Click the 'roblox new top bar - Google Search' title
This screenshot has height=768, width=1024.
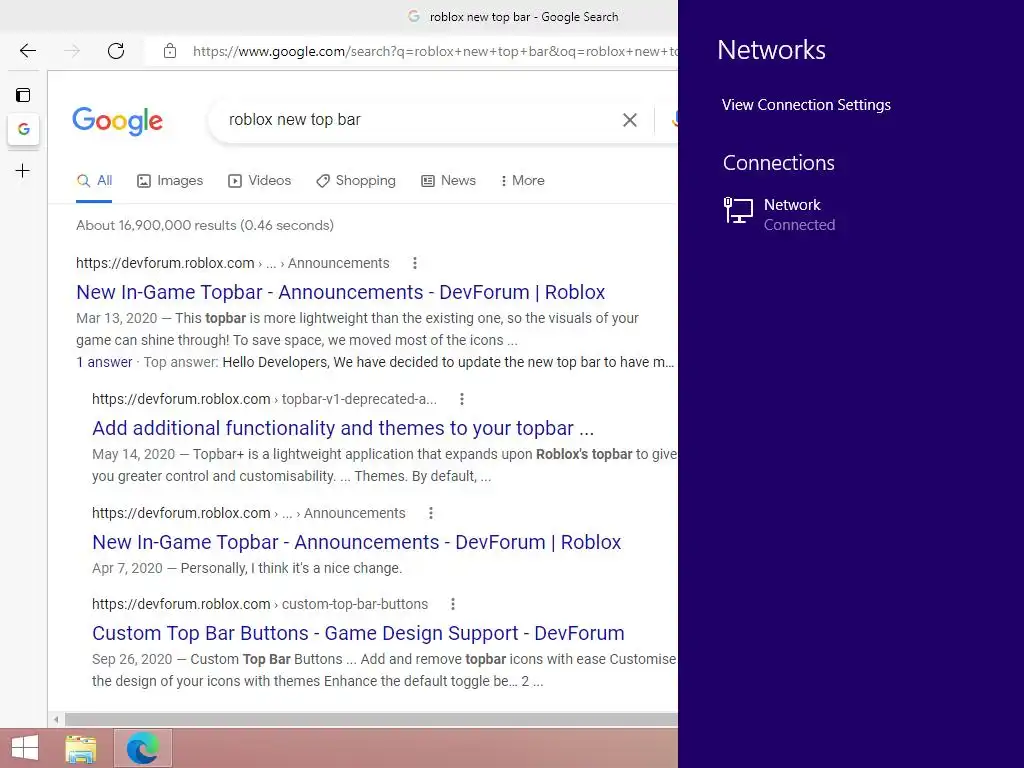click(x=524, y=17)
